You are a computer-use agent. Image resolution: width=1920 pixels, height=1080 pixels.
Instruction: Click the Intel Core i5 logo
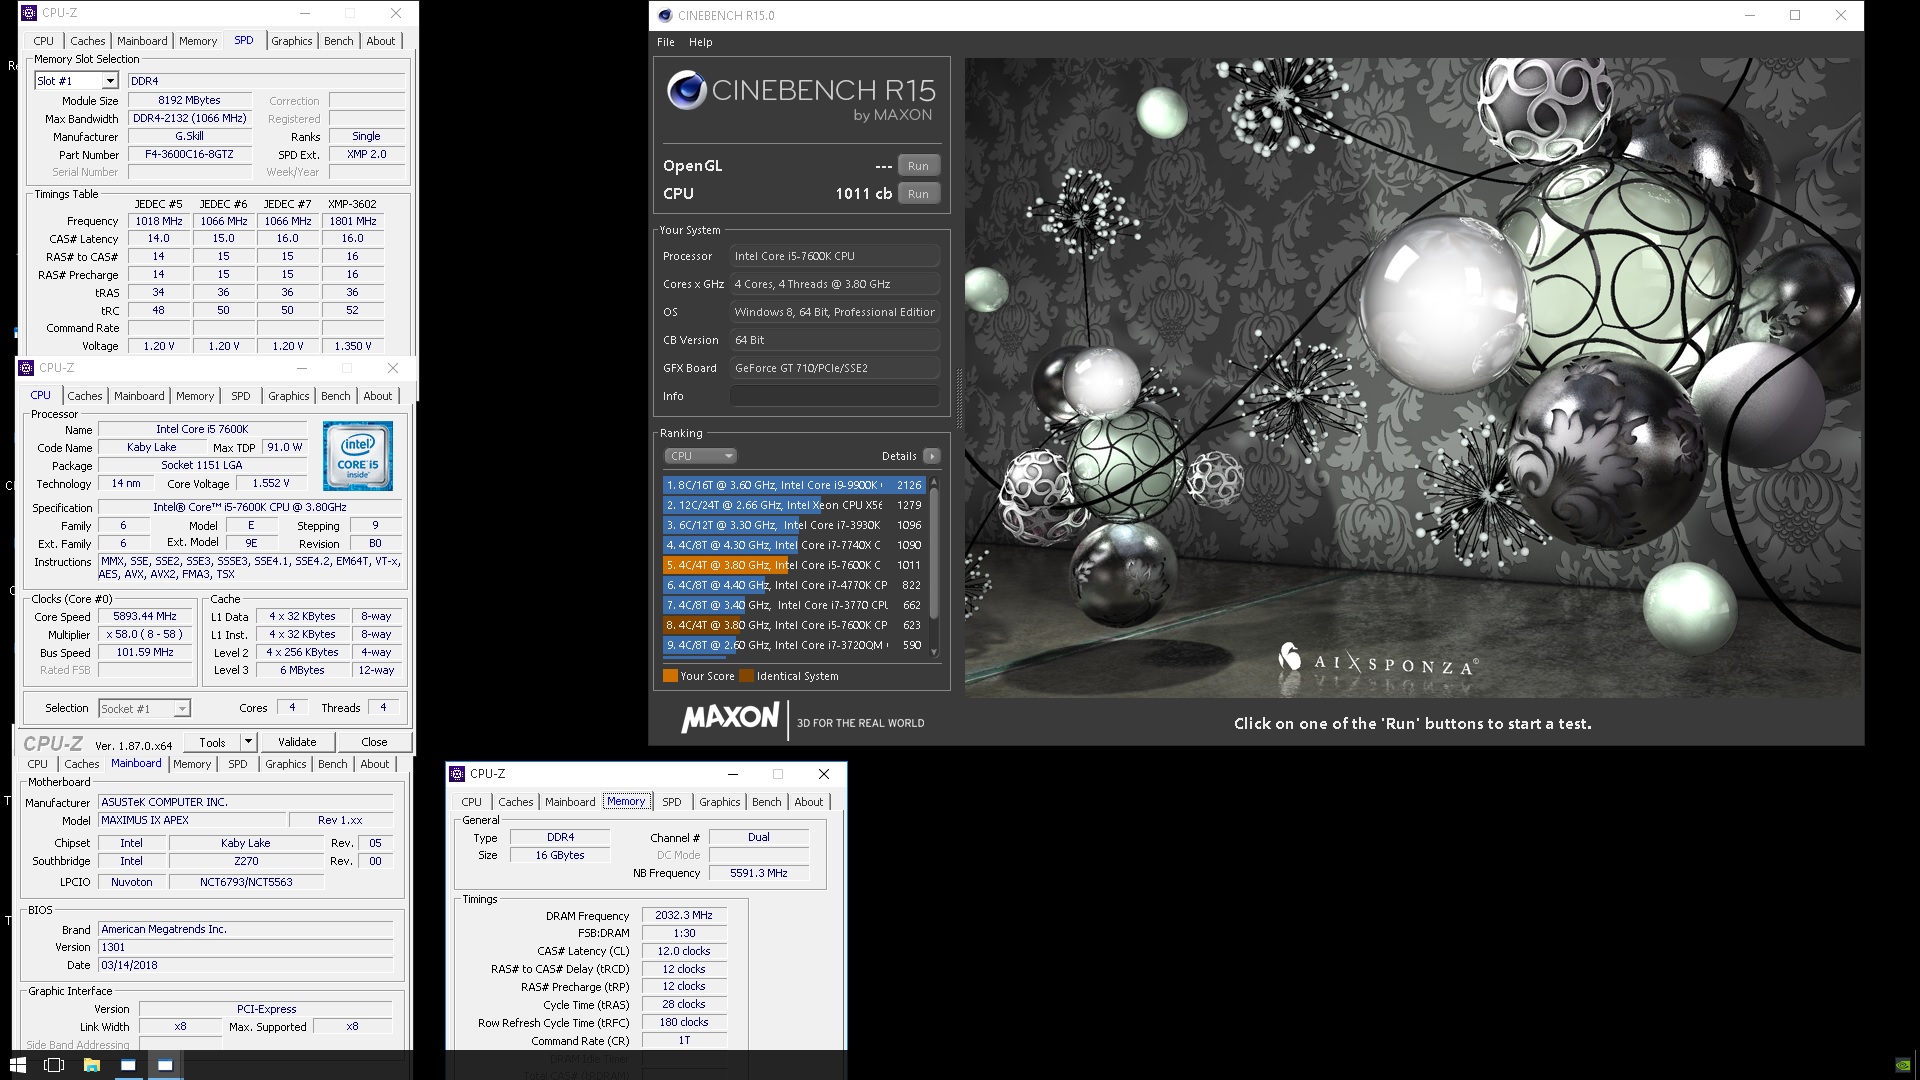pos(358,455)
